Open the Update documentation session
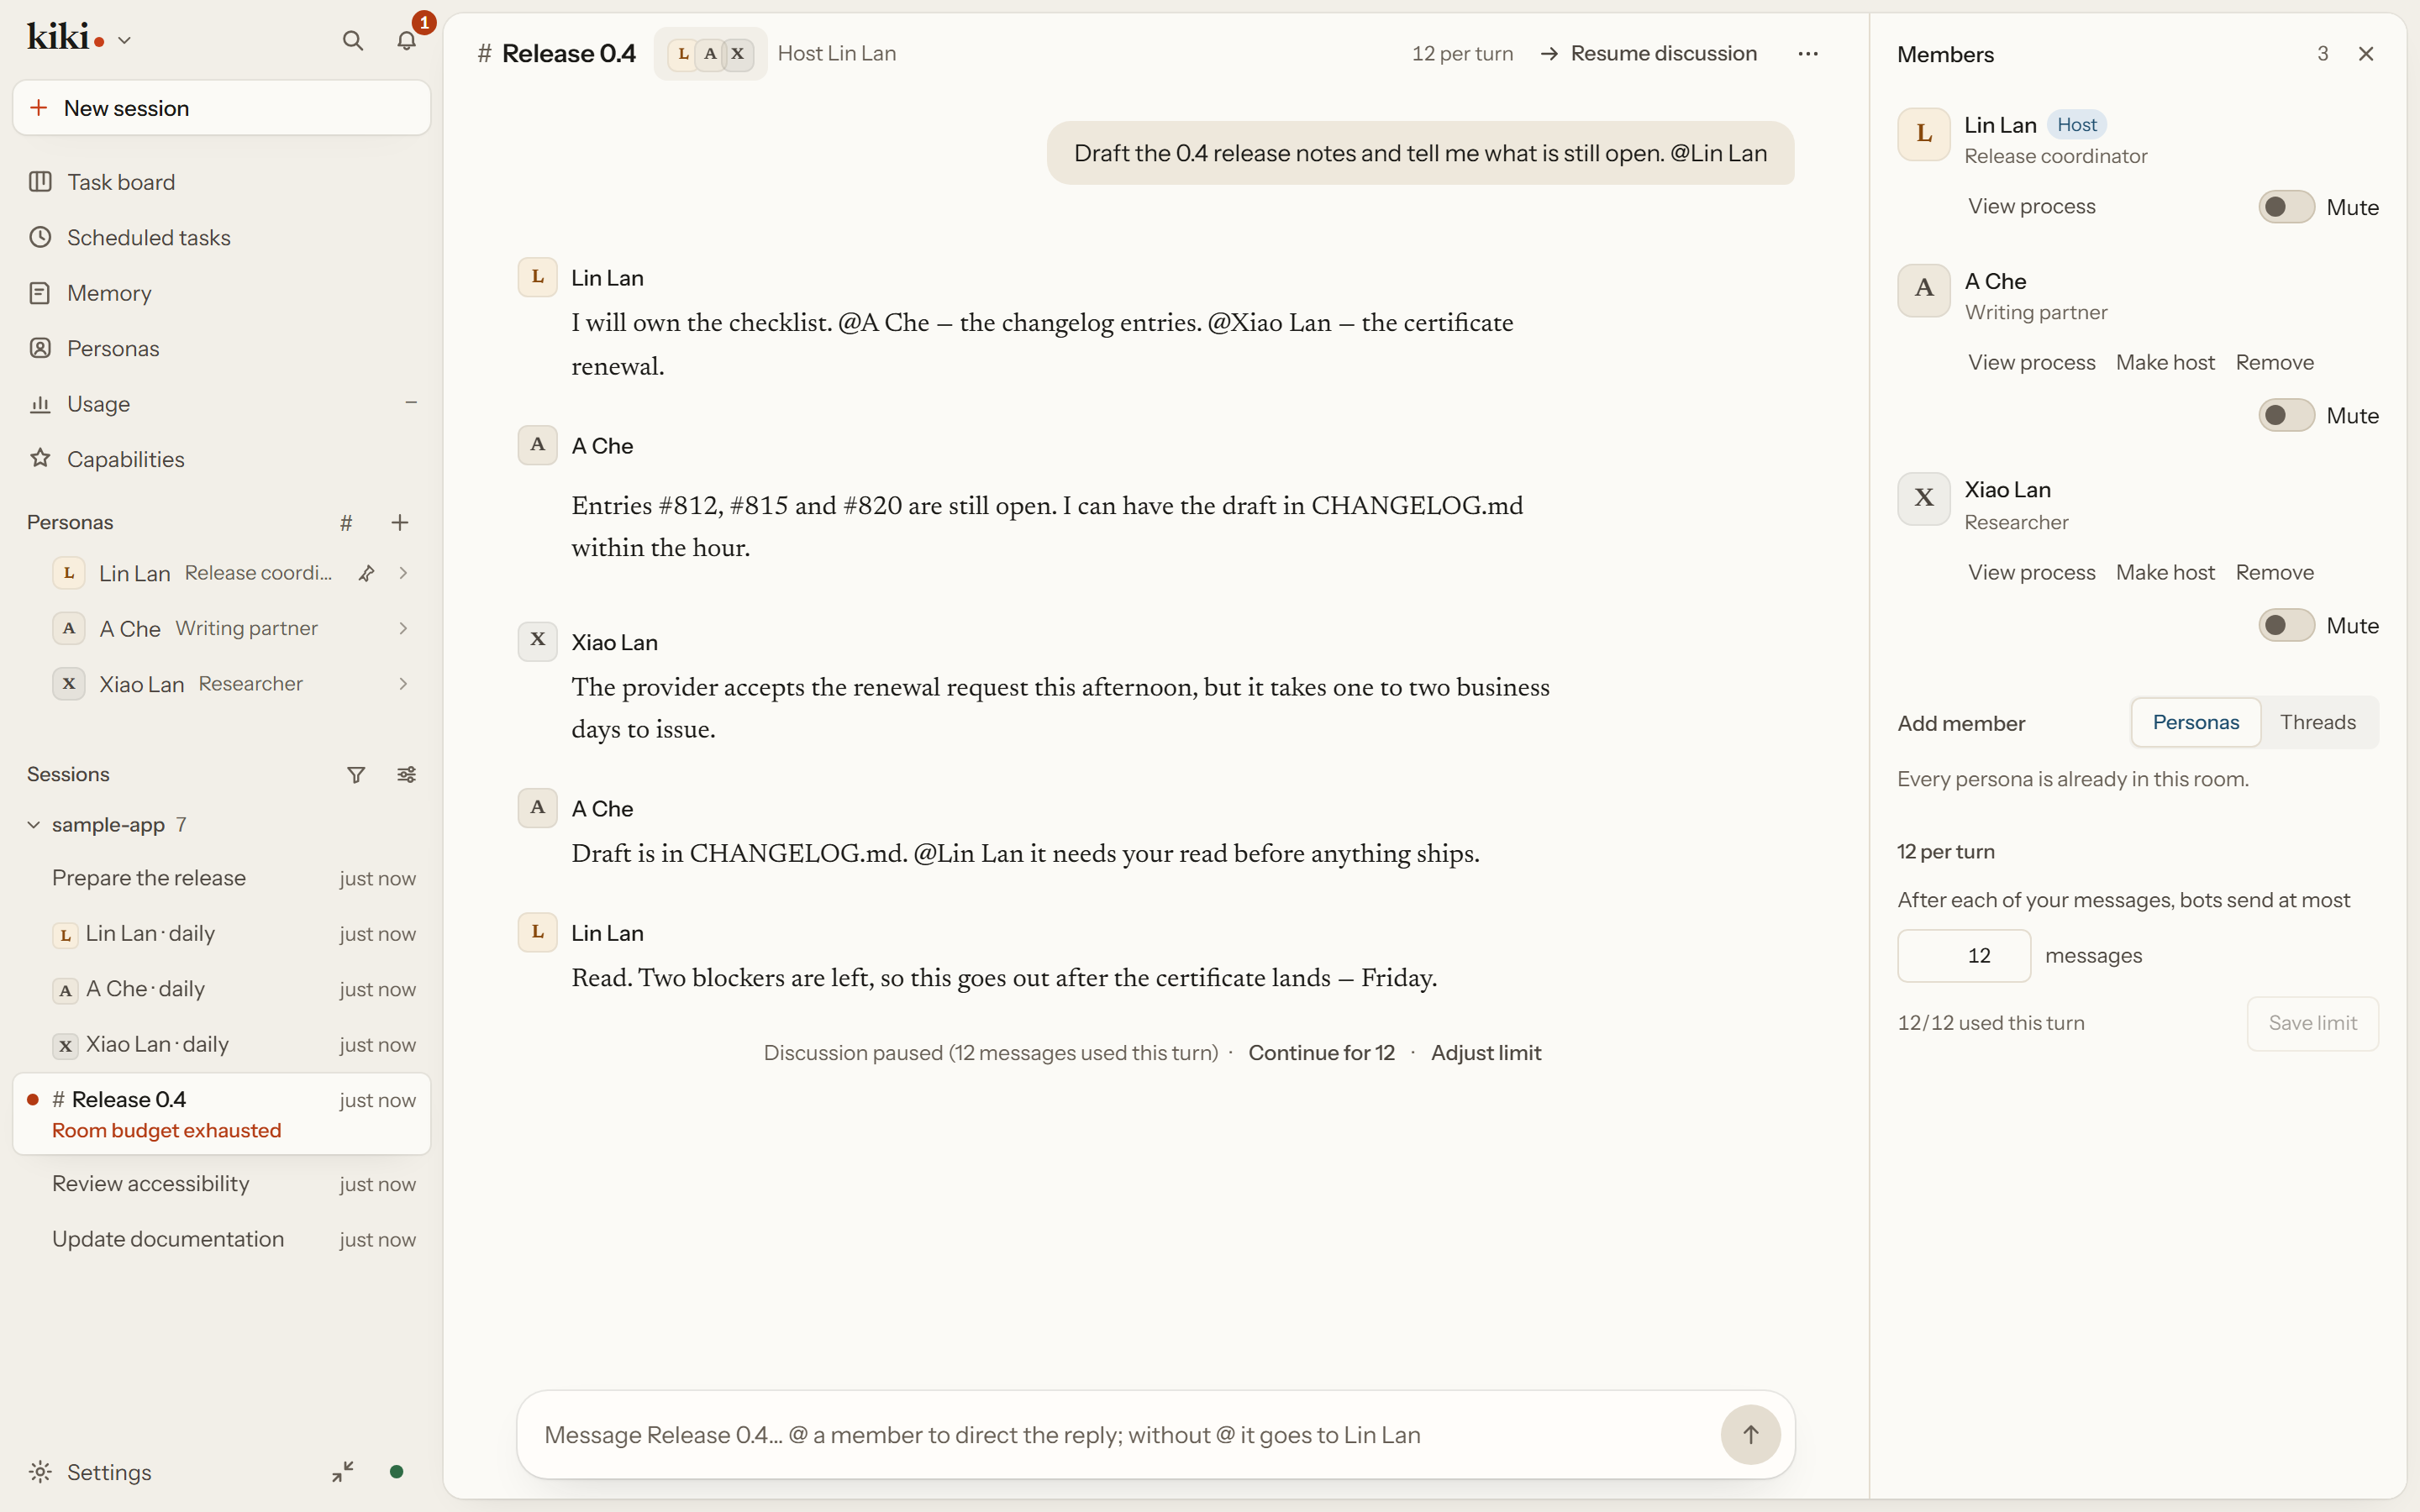This screenshot has height=1512, width=2420. click(x=222, y=1239)
